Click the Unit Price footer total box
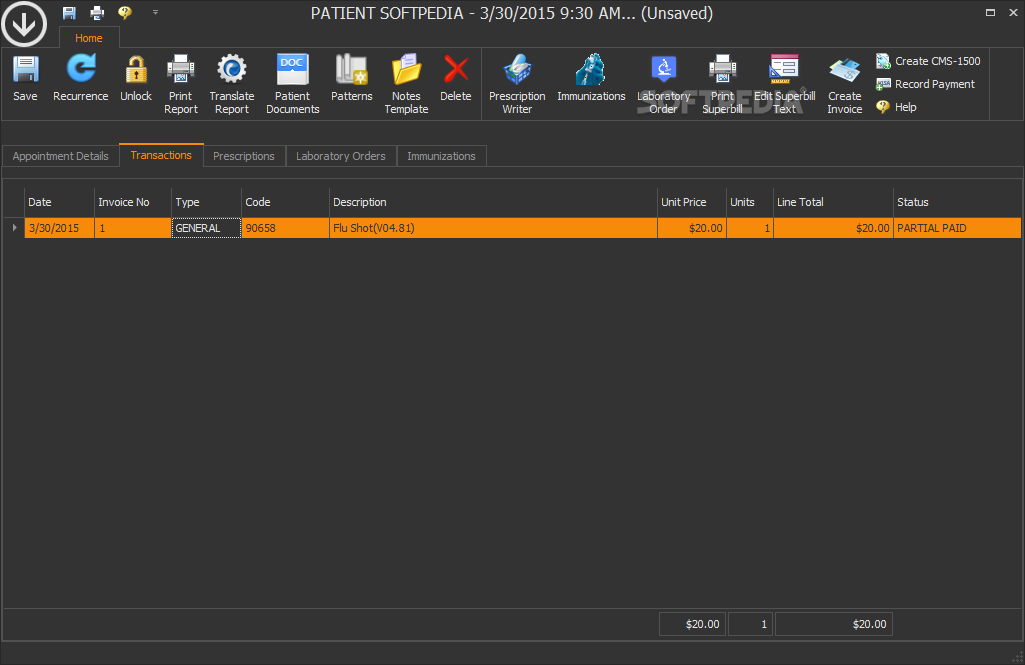Viewport: 1025px width, 665px height. (692, 624)
